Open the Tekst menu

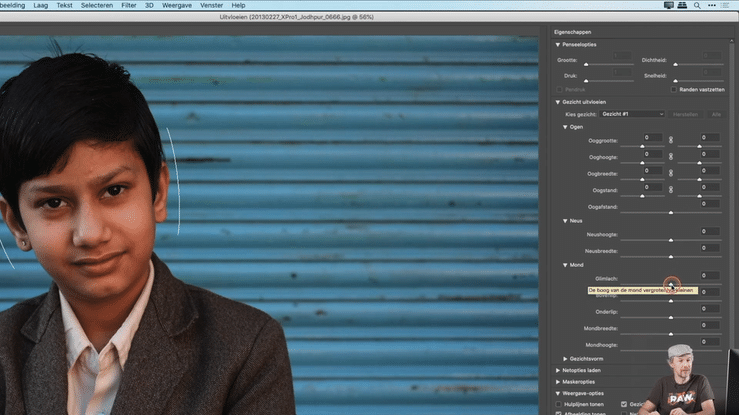pos(65,5)
